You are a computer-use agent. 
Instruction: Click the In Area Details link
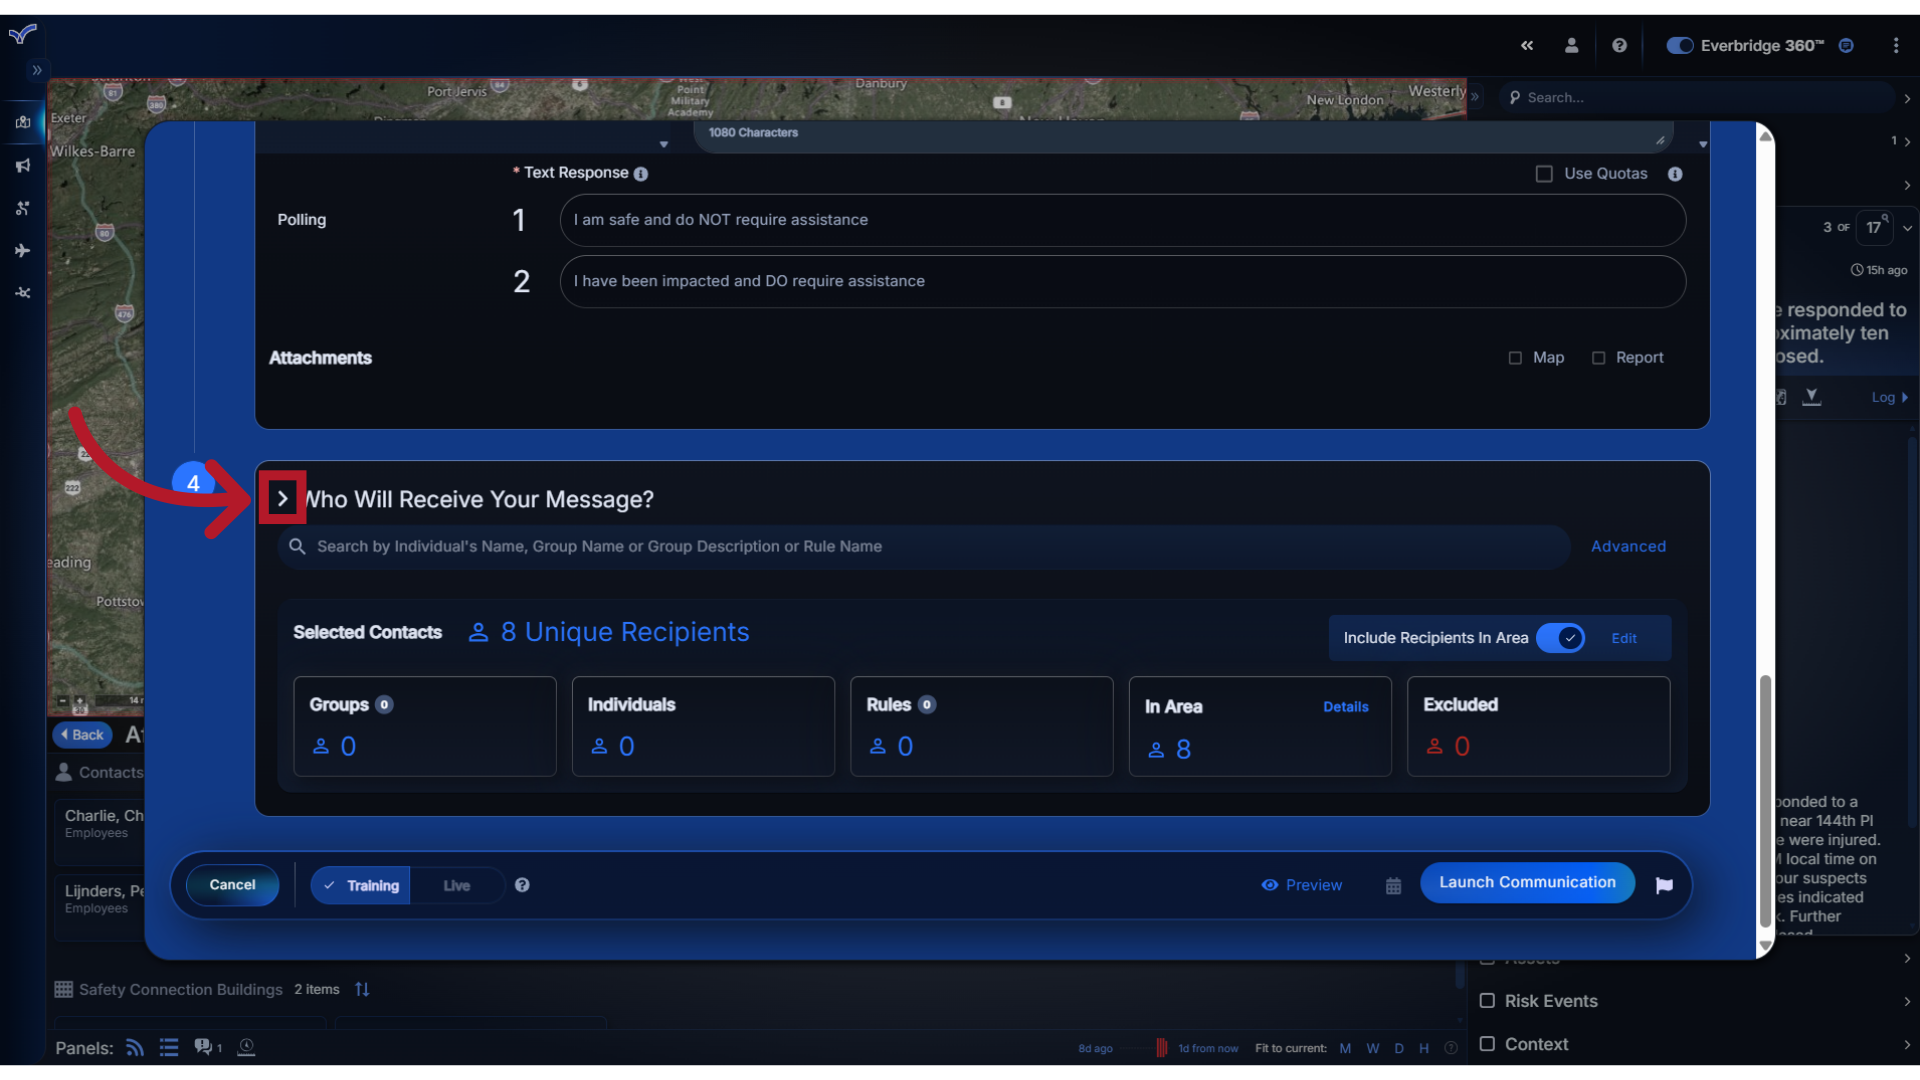pyautogui.click(x=1345, y=704)
